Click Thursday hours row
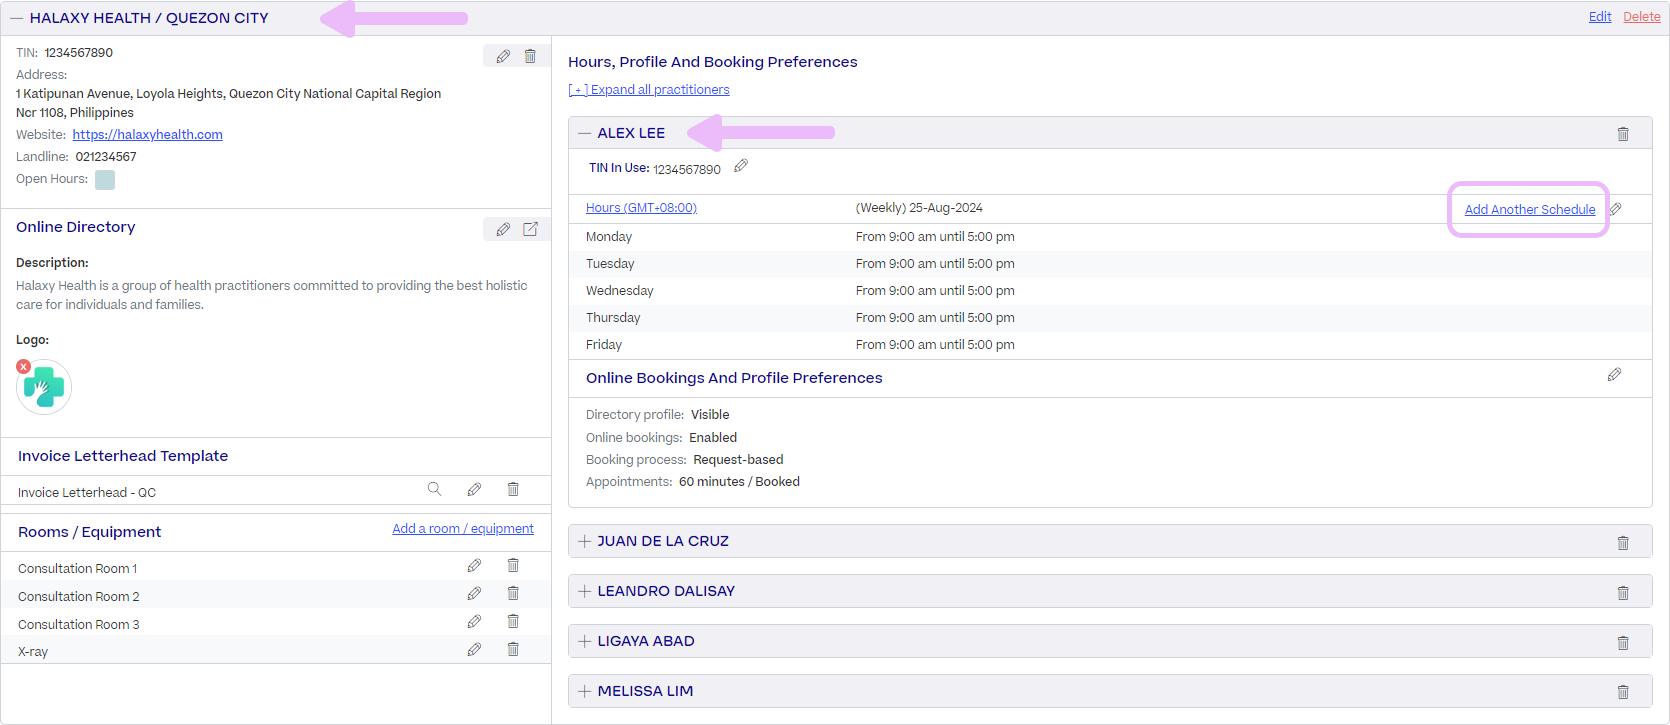 [1110, 318]
